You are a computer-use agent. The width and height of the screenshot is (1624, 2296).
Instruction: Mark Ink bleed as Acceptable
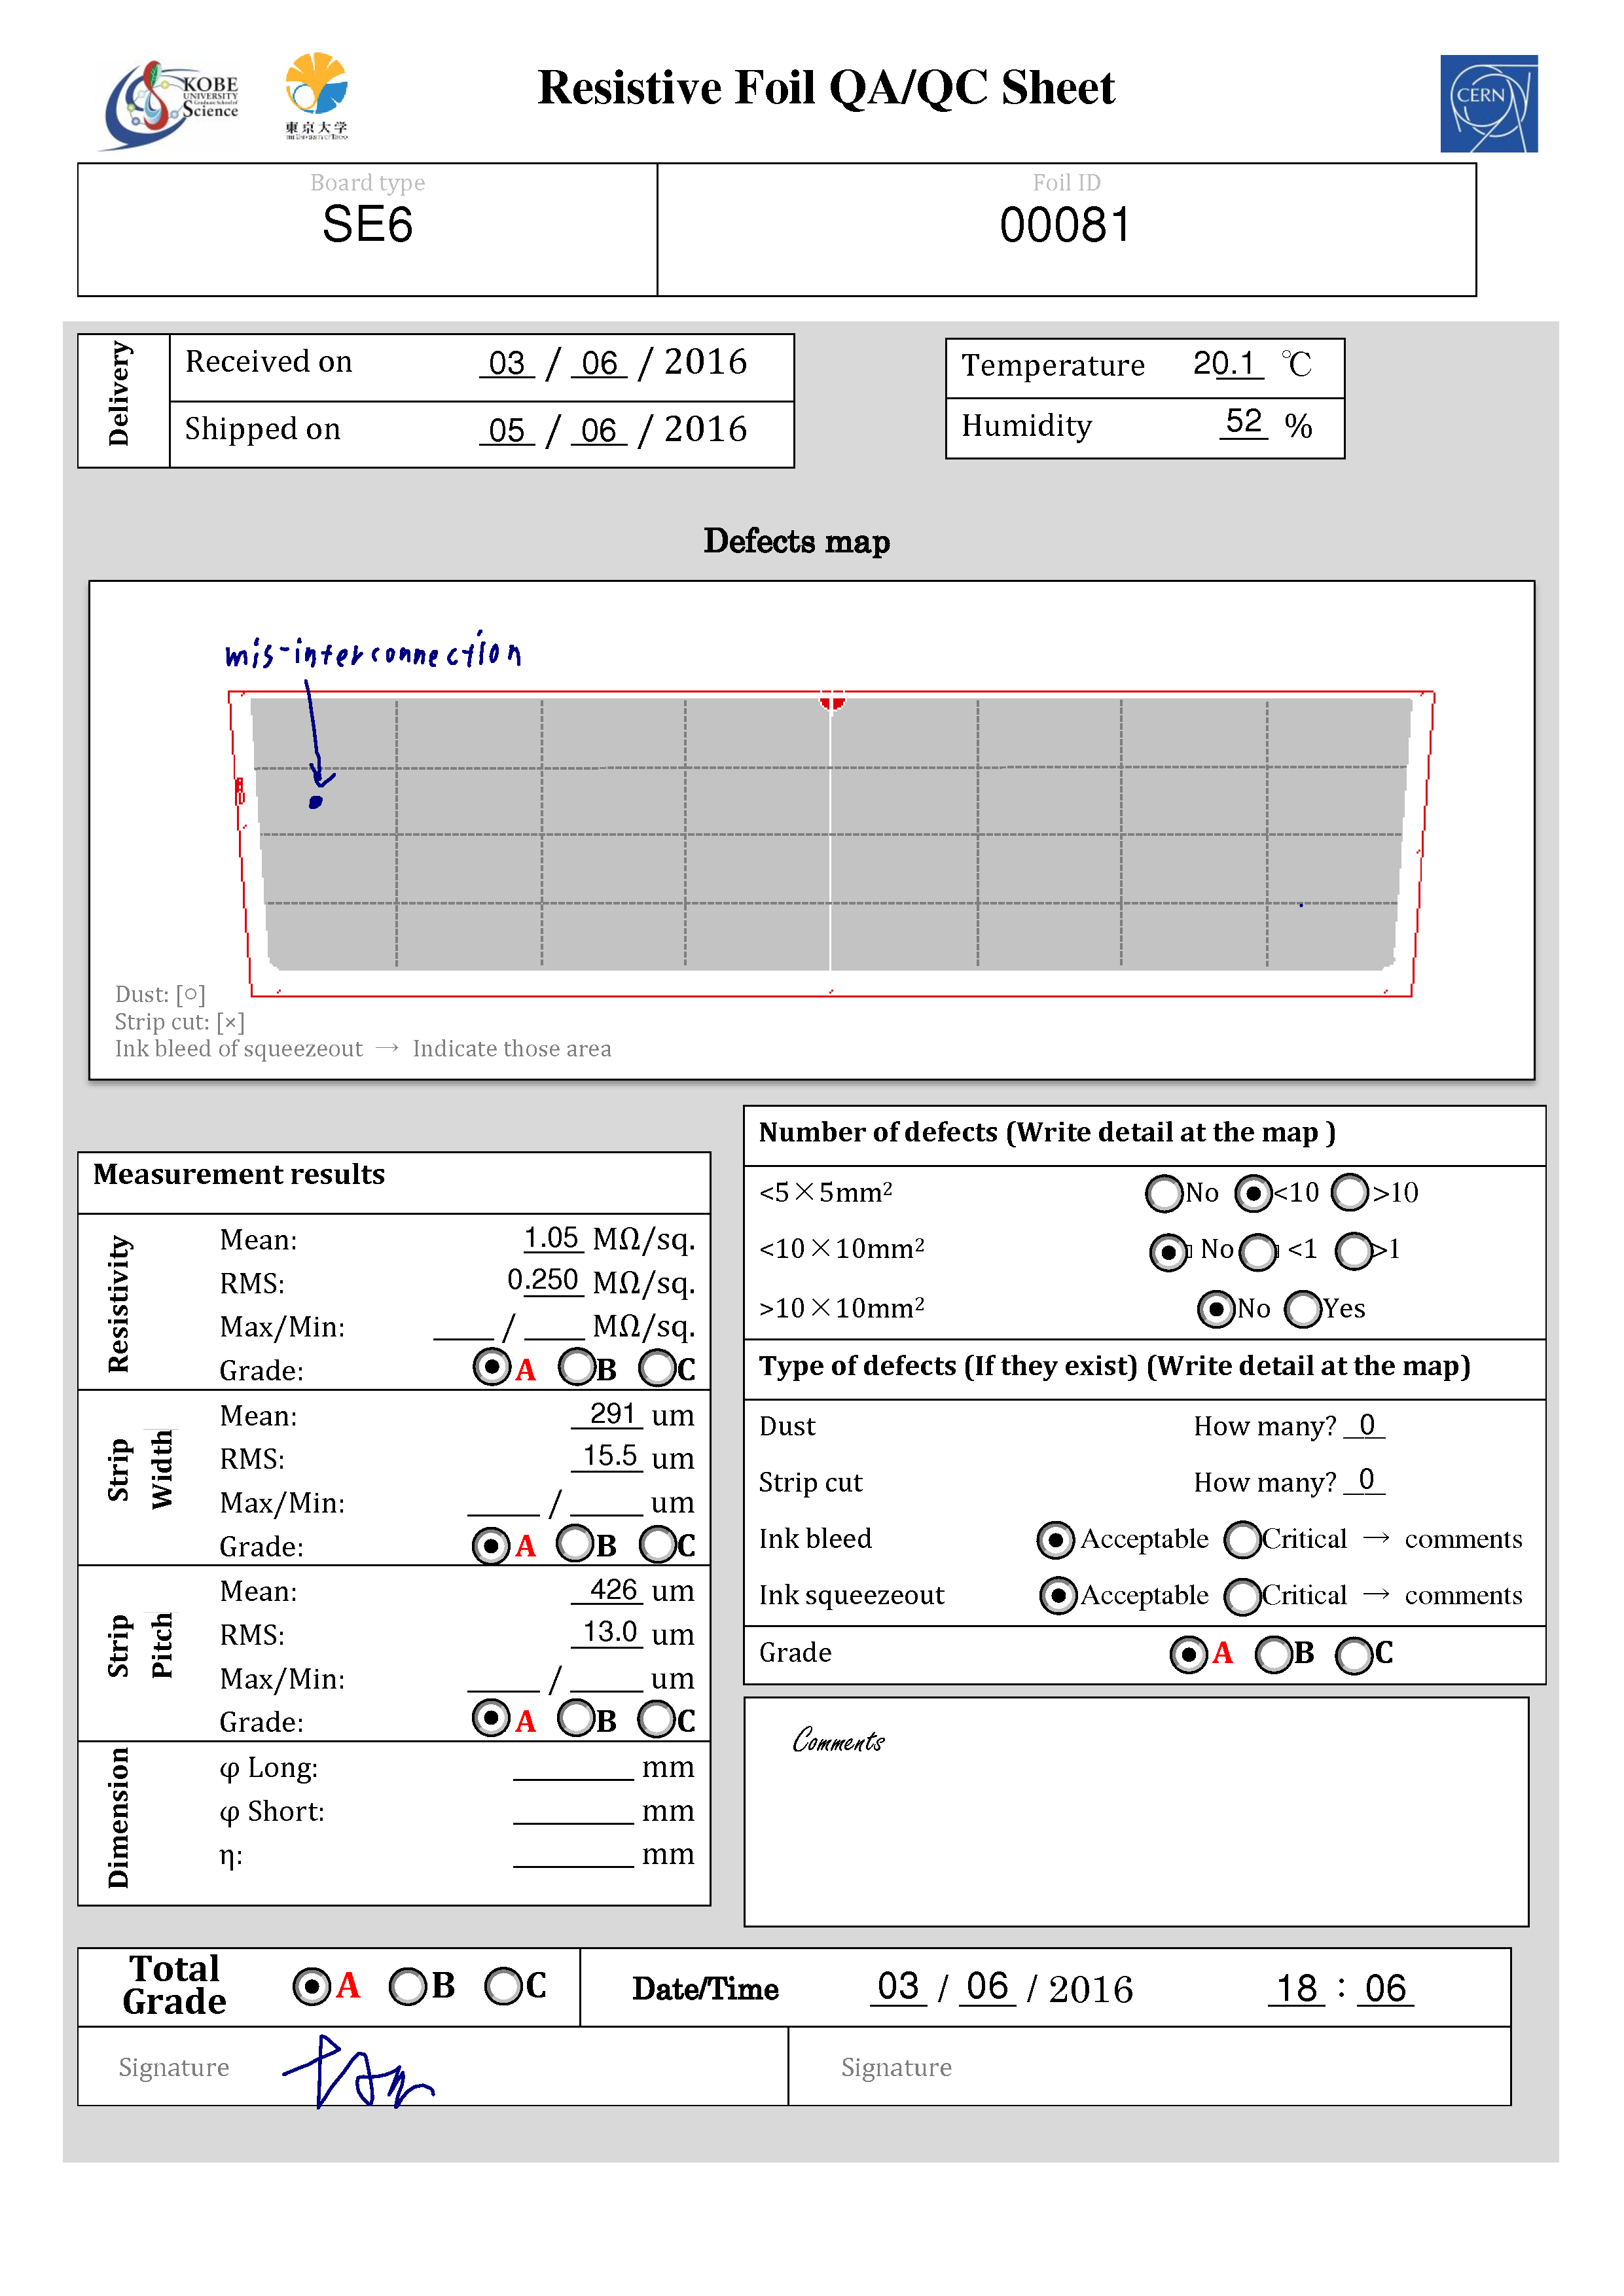[x=1056, y=1540]
